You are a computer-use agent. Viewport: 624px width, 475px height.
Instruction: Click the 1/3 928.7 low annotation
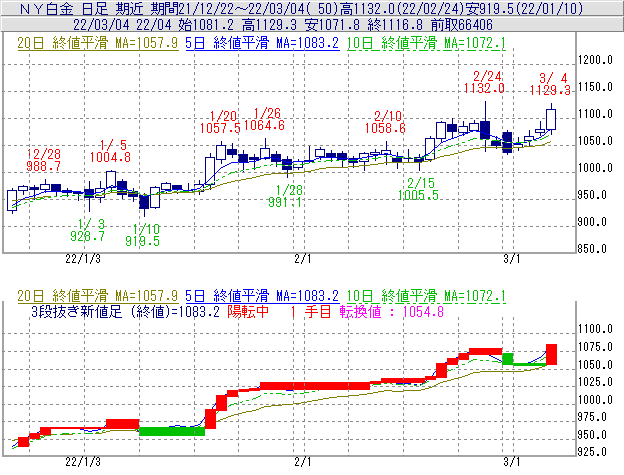coord(88,230)
